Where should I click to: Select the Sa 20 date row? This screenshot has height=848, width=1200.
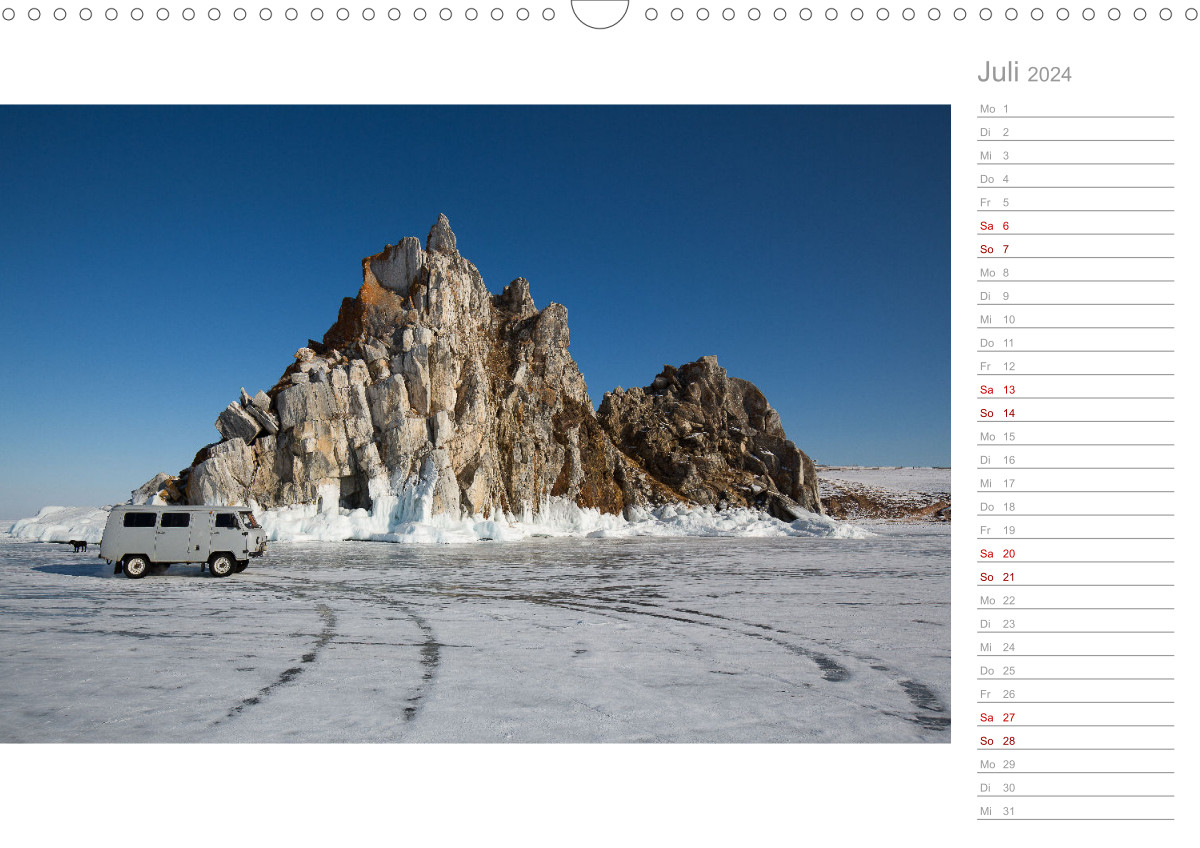pos(1075,552)
